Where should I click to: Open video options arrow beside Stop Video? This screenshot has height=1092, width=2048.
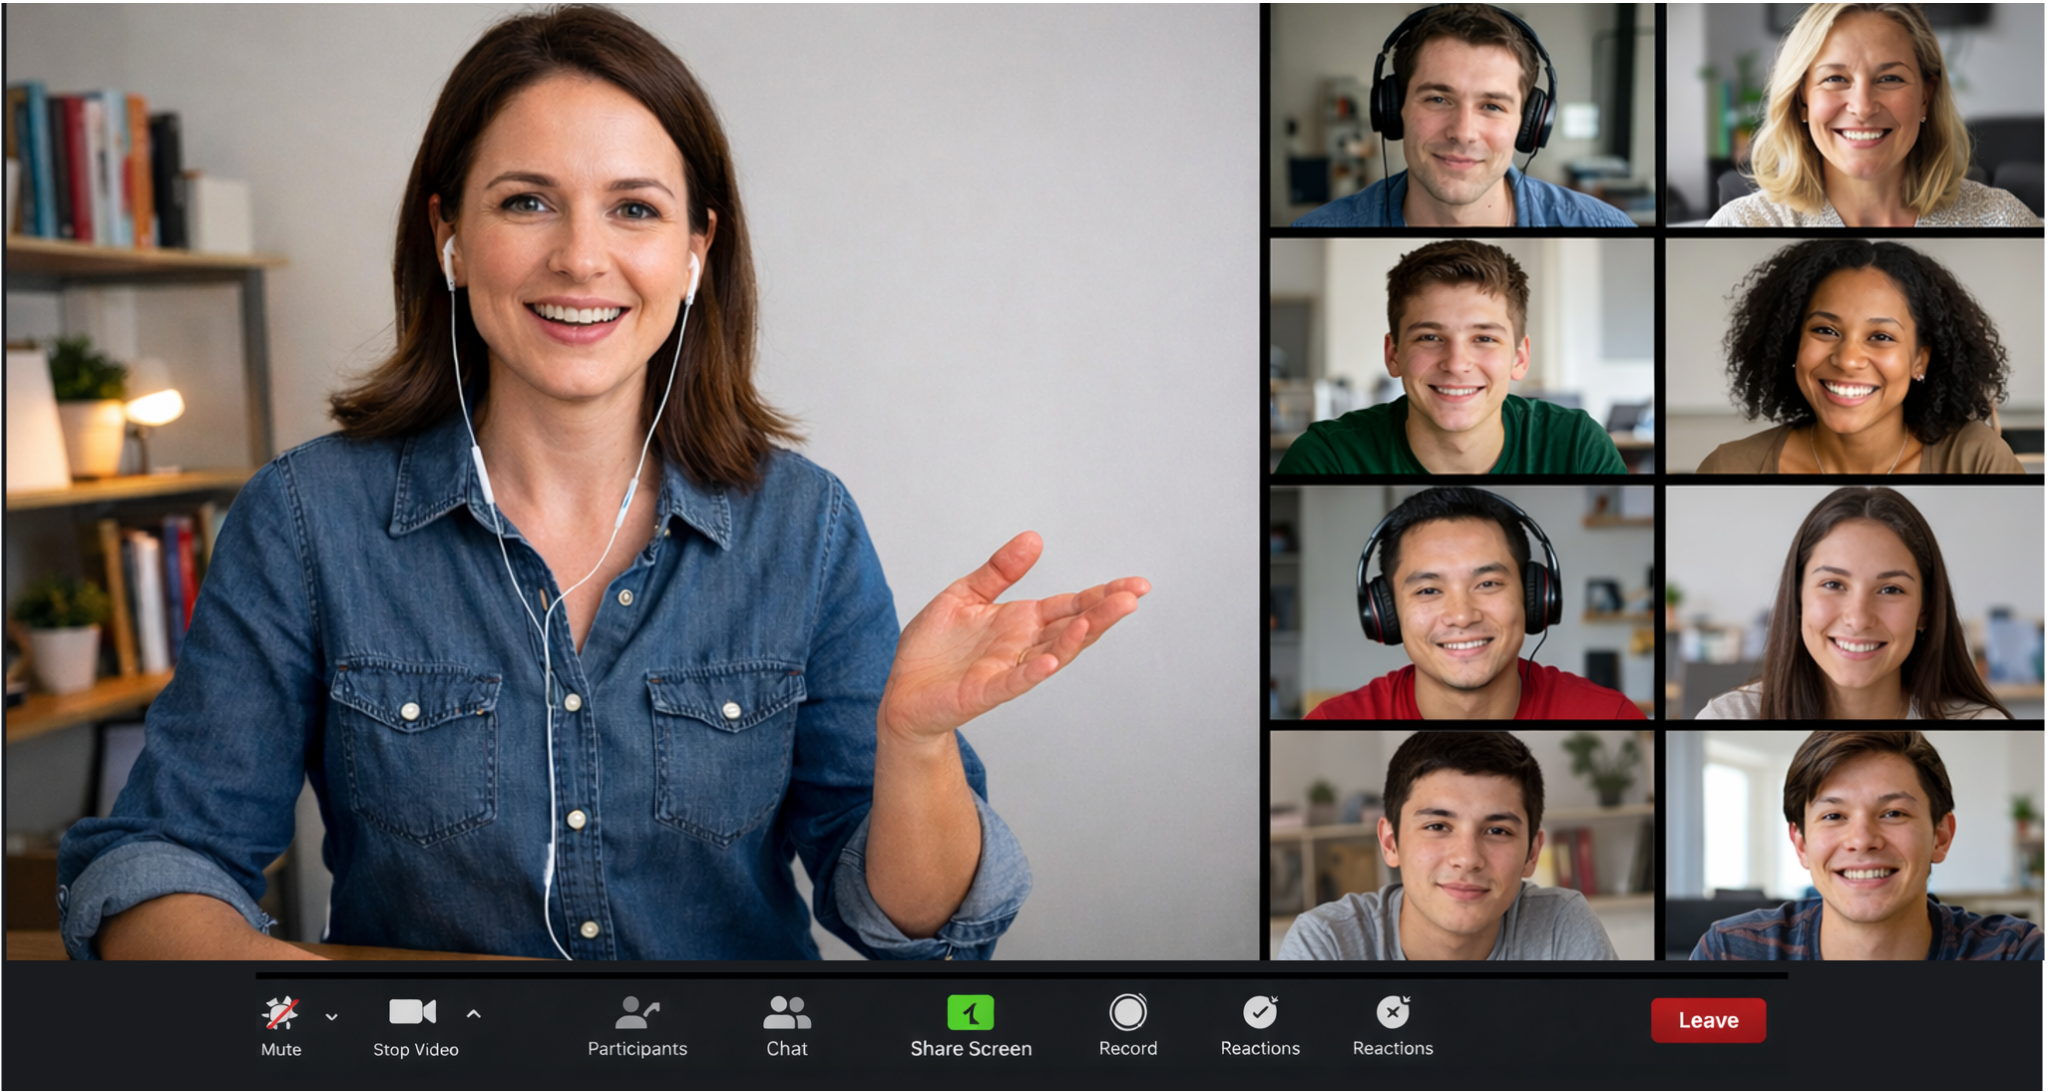(x=474, y=1014)
